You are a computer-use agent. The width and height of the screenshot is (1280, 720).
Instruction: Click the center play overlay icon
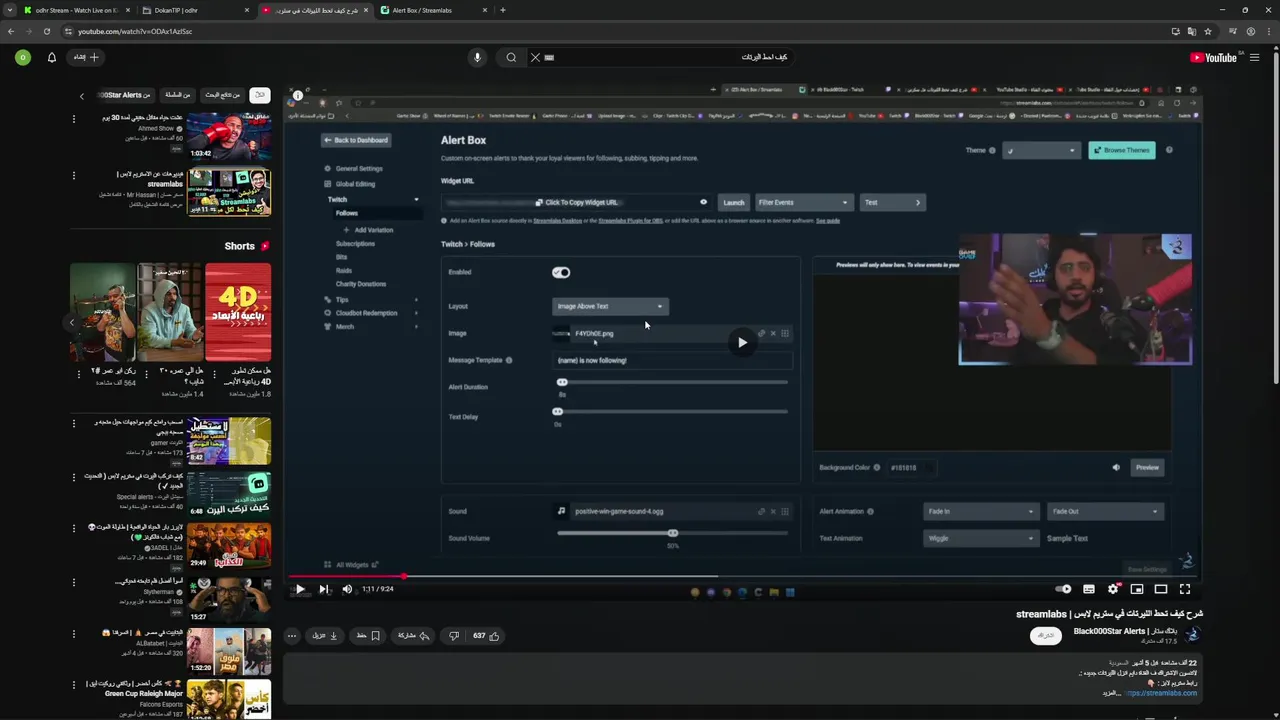pos(742,342)
